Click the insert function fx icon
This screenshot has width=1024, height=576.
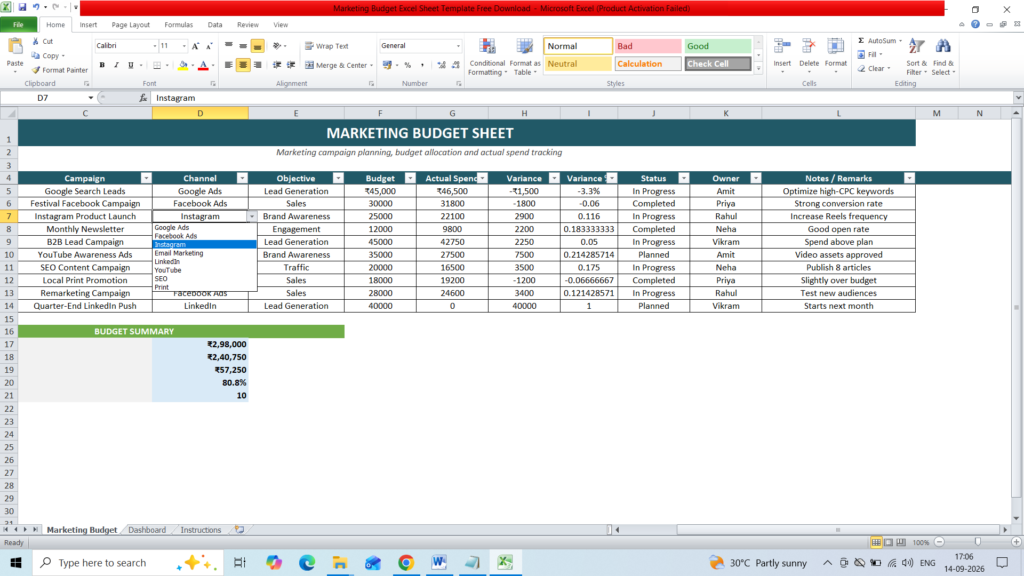tap(143, 98)
